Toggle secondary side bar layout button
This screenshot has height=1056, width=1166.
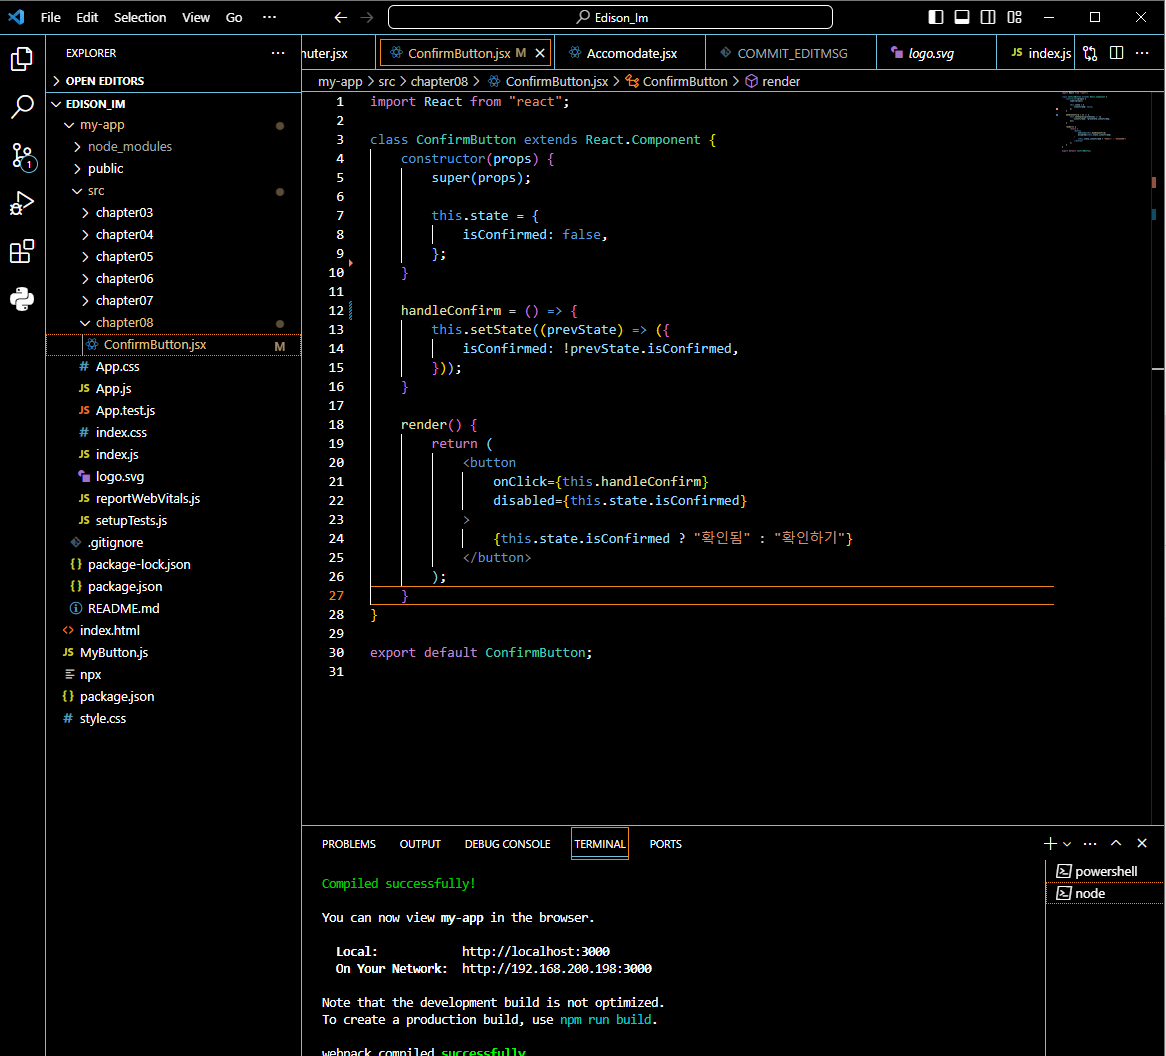point(988,17)
